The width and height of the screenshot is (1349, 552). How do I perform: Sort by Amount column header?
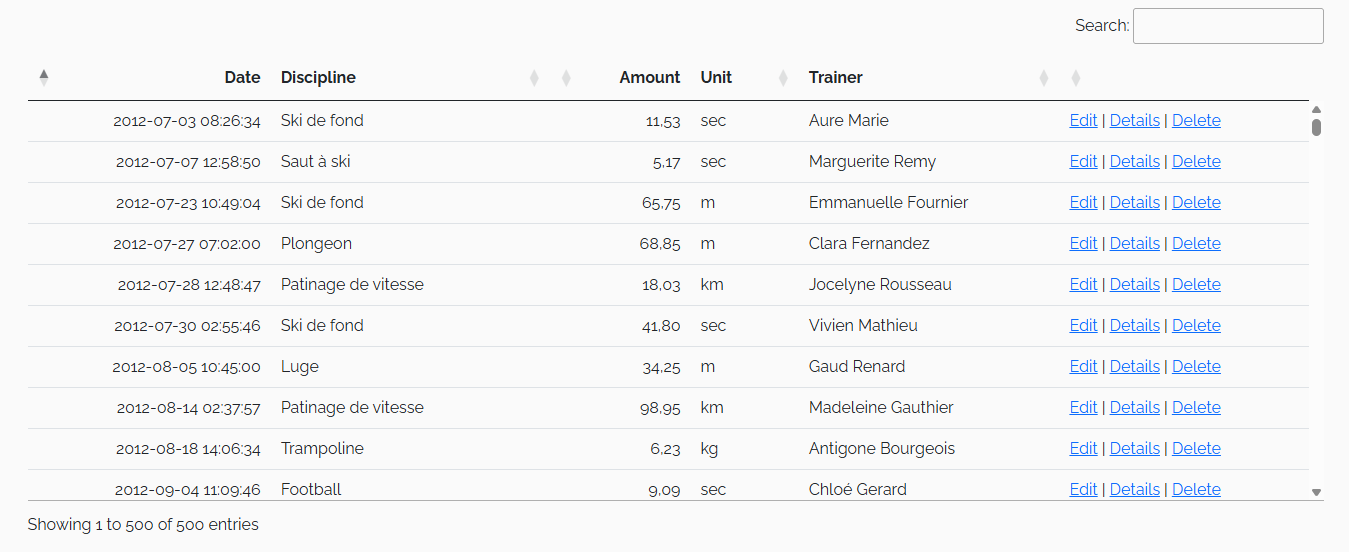[650, 77]
